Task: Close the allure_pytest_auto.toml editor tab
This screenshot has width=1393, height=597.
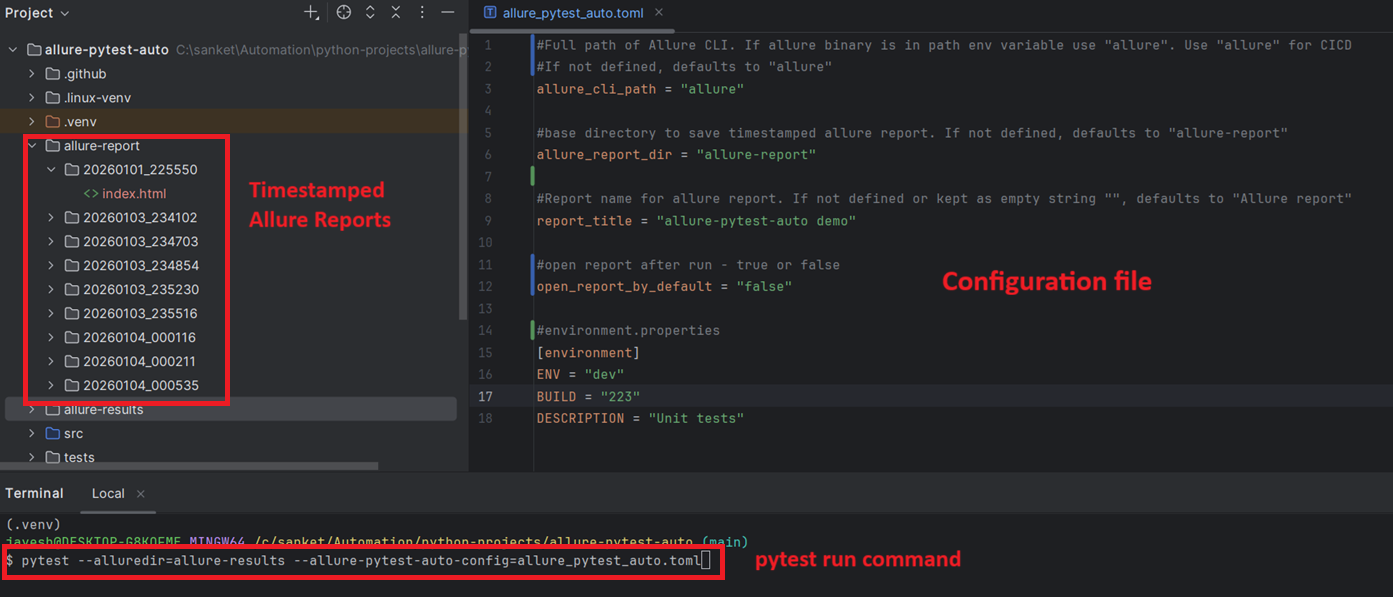Action: tap(660, 13)
